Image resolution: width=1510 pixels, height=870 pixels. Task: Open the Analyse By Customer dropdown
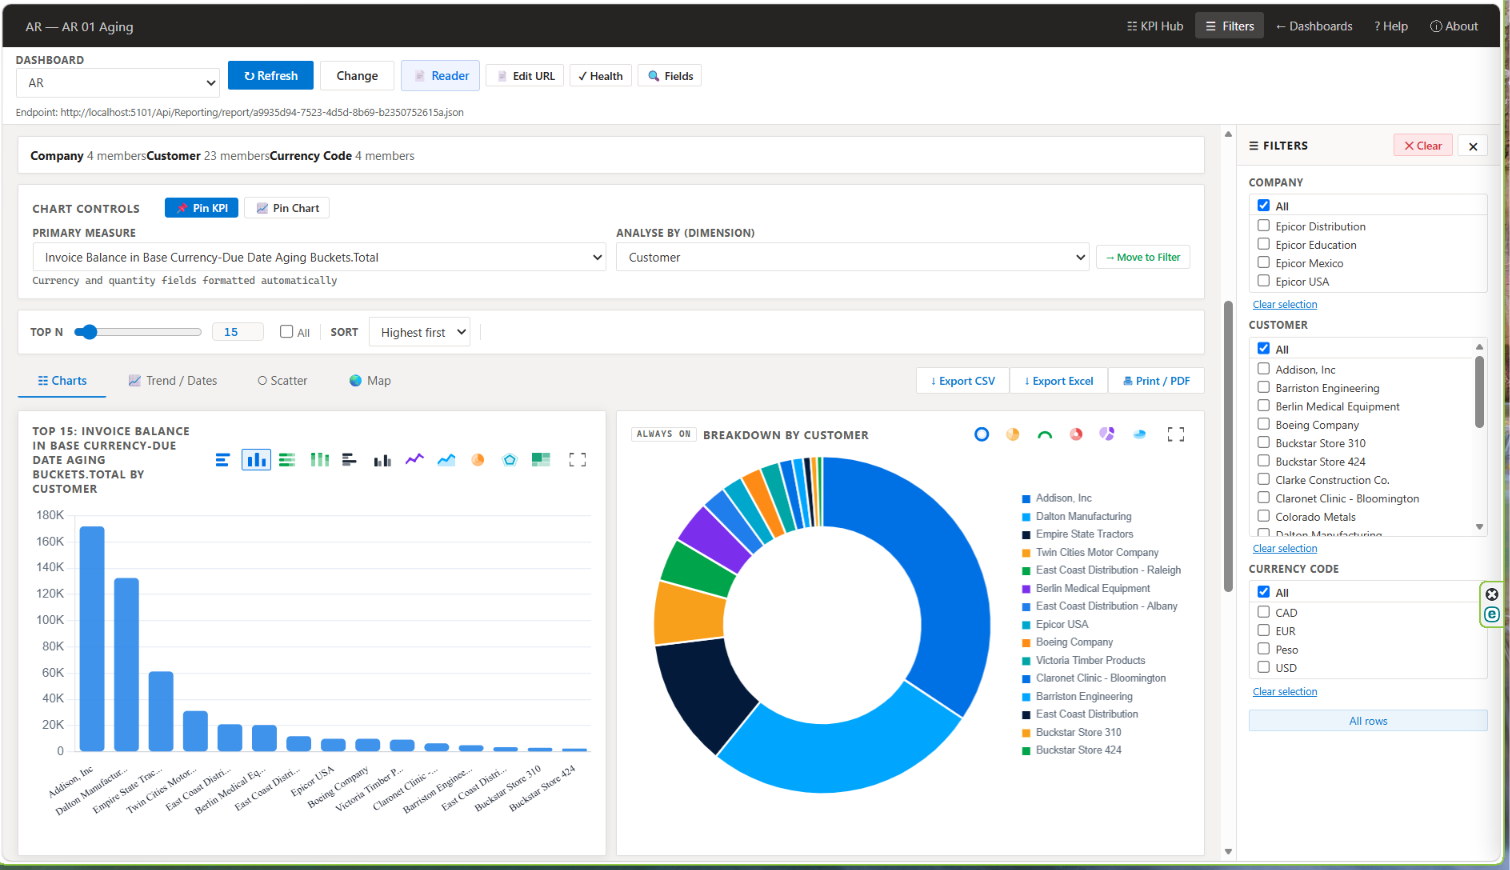852,257
